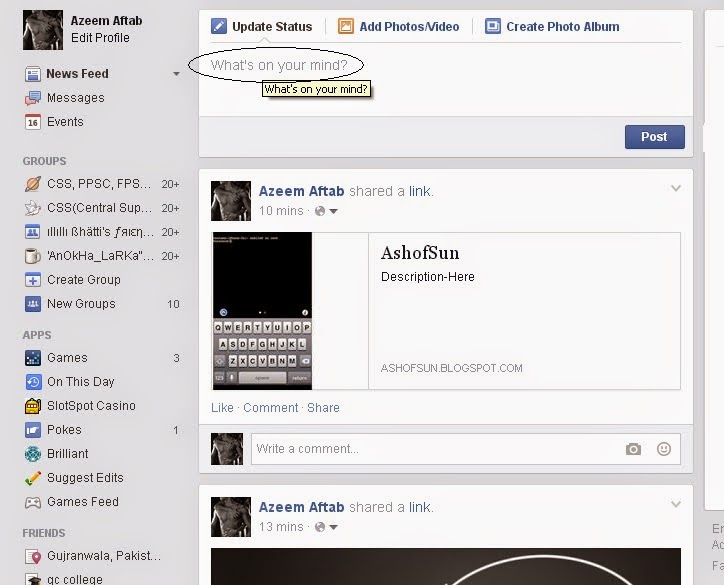Open the News Feed menu item
Image resolution: width=724 pixels, height=585 pixels.
pos(78,74)
